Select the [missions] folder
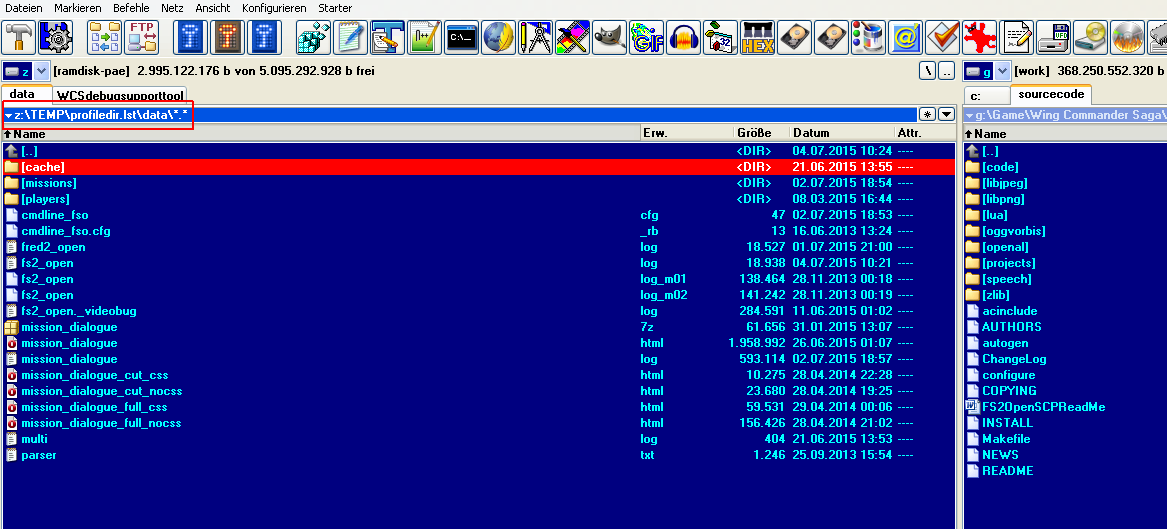 tap(48, 183)
